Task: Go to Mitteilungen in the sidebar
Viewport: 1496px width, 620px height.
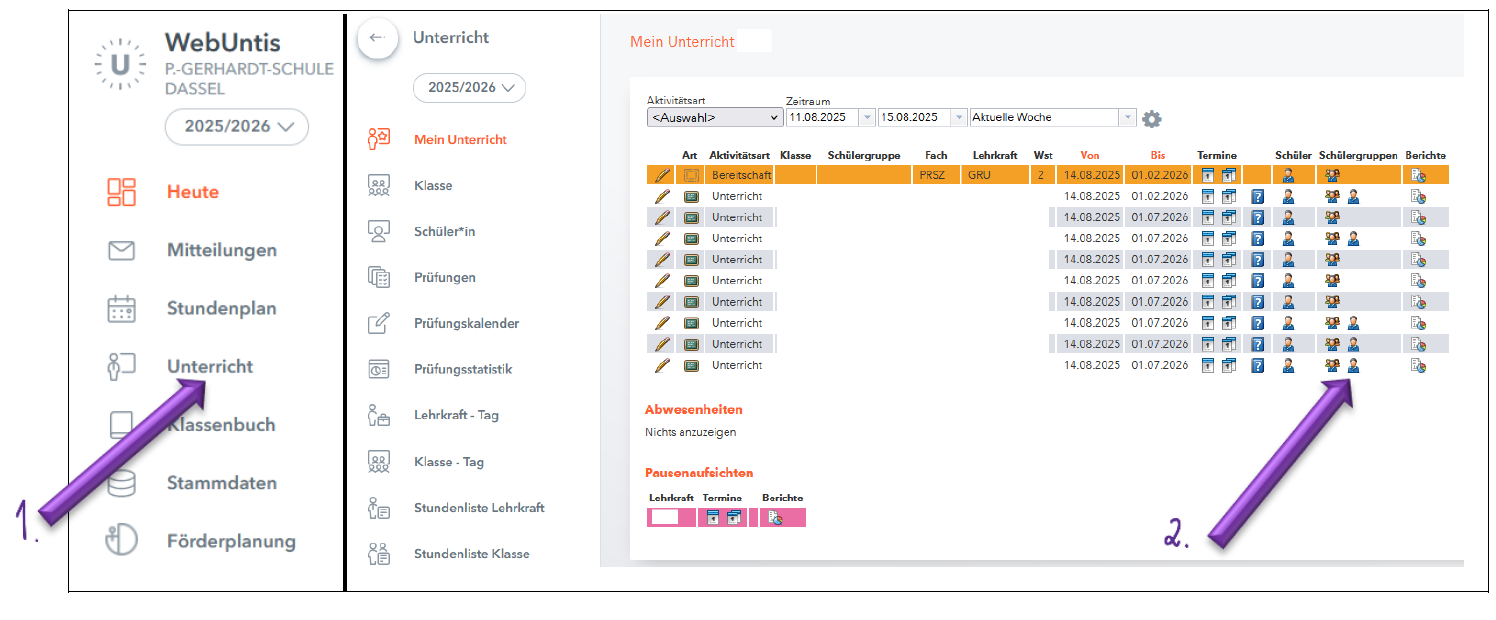Action: (x=221, y=251)
